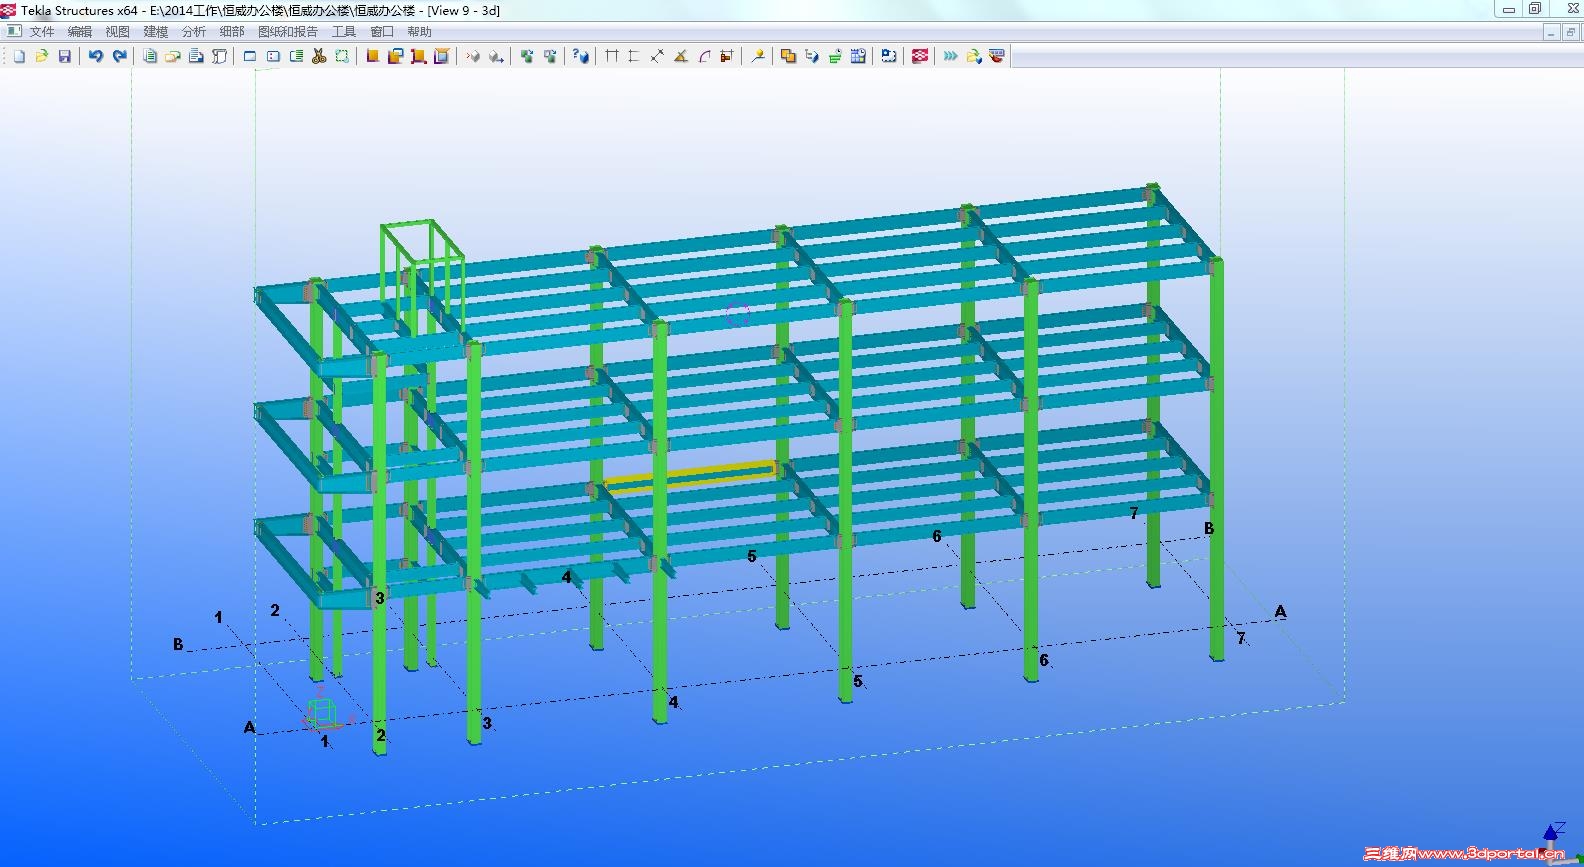Open the 编辑 menu

[80, 32]
